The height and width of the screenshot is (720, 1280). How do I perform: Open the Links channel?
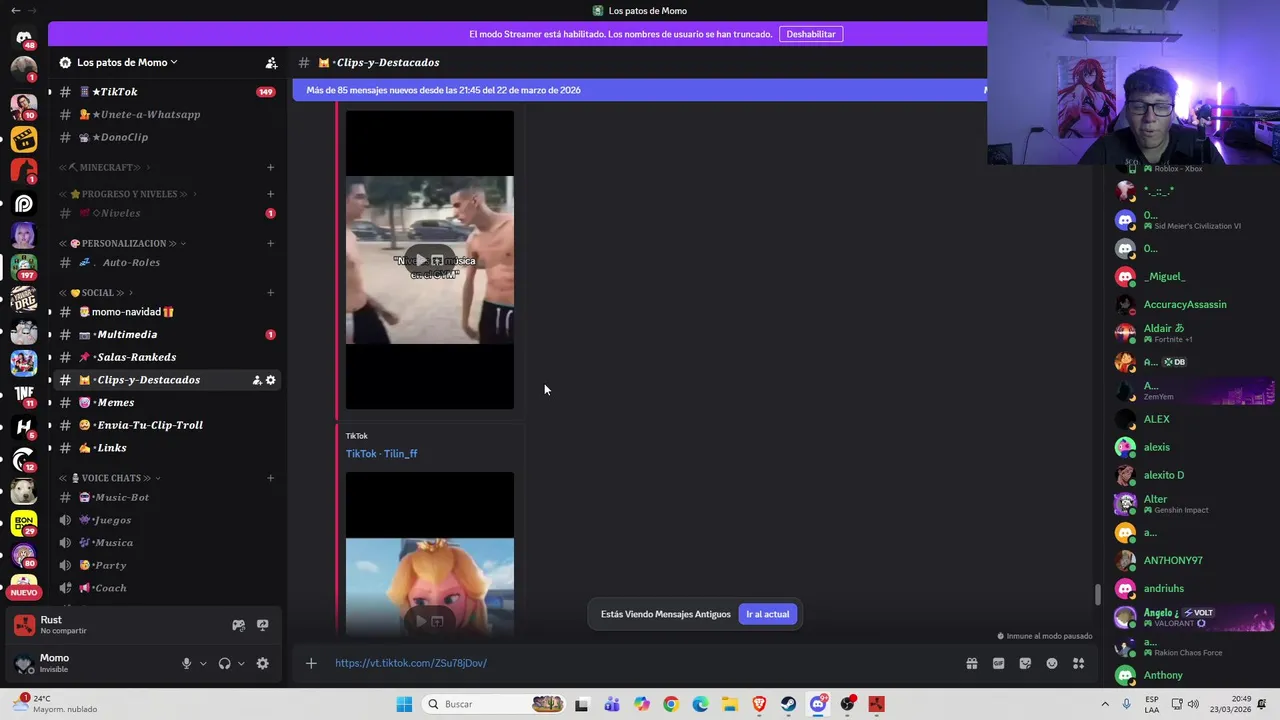(x=165, y=448)
